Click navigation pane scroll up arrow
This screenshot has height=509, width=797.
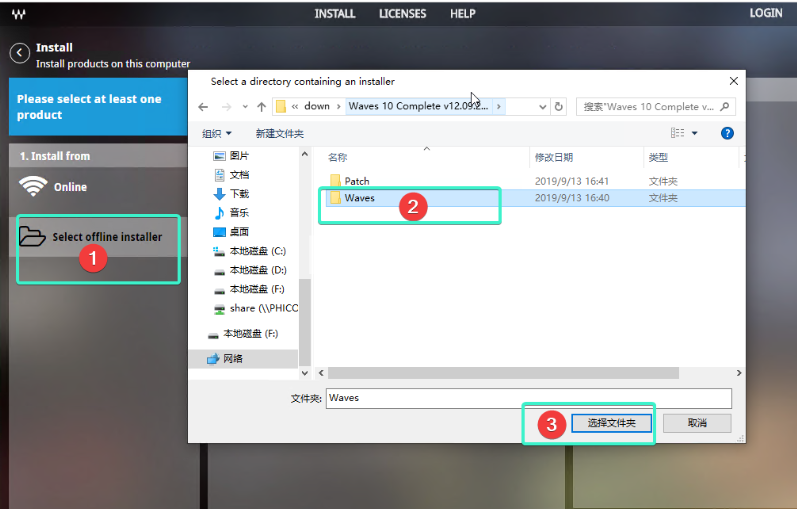[x=304, y=154]
